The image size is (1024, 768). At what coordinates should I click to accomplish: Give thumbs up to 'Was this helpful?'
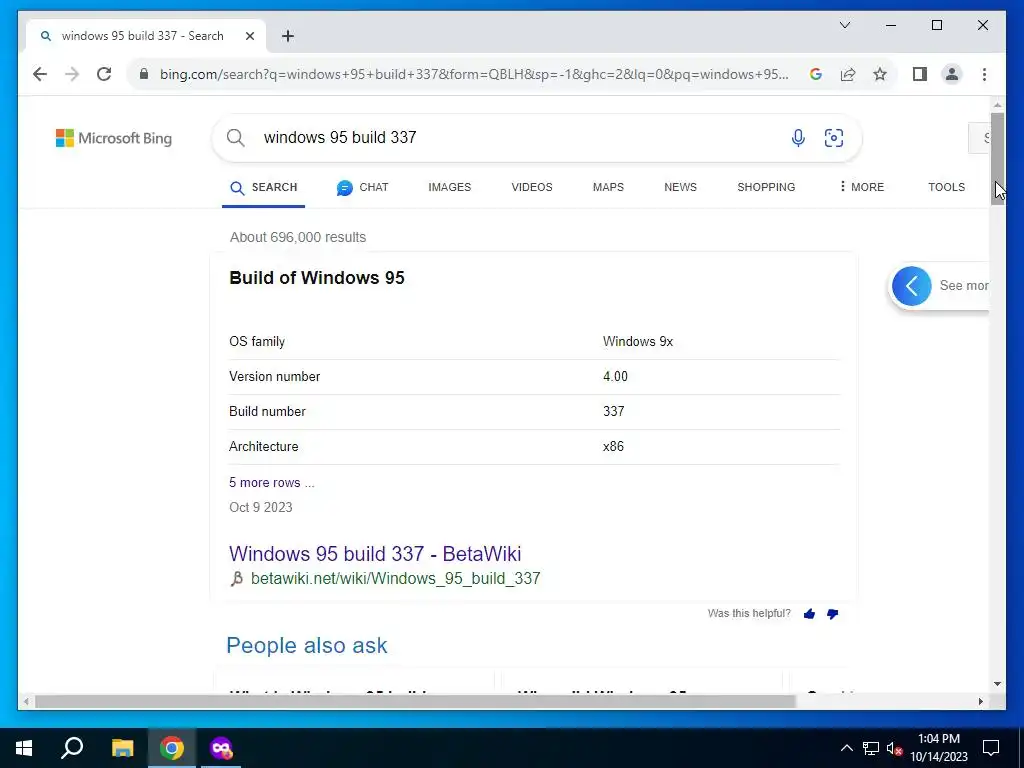(809, 614)
